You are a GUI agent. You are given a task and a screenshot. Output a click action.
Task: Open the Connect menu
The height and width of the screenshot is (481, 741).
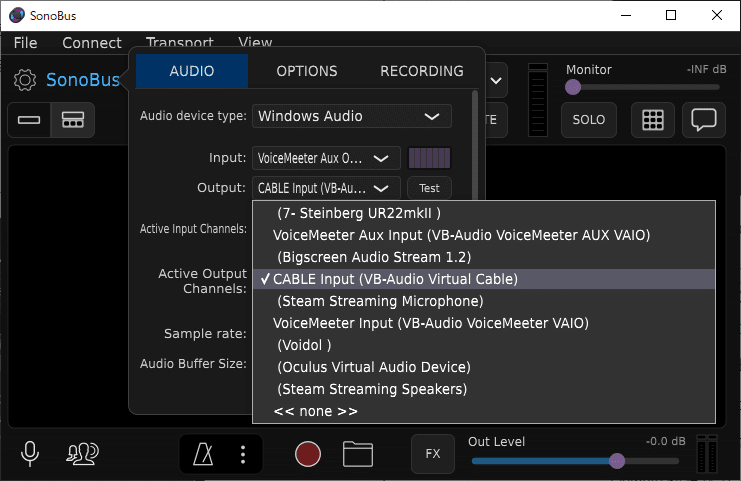pyautogui.click(x=92, y=43)
